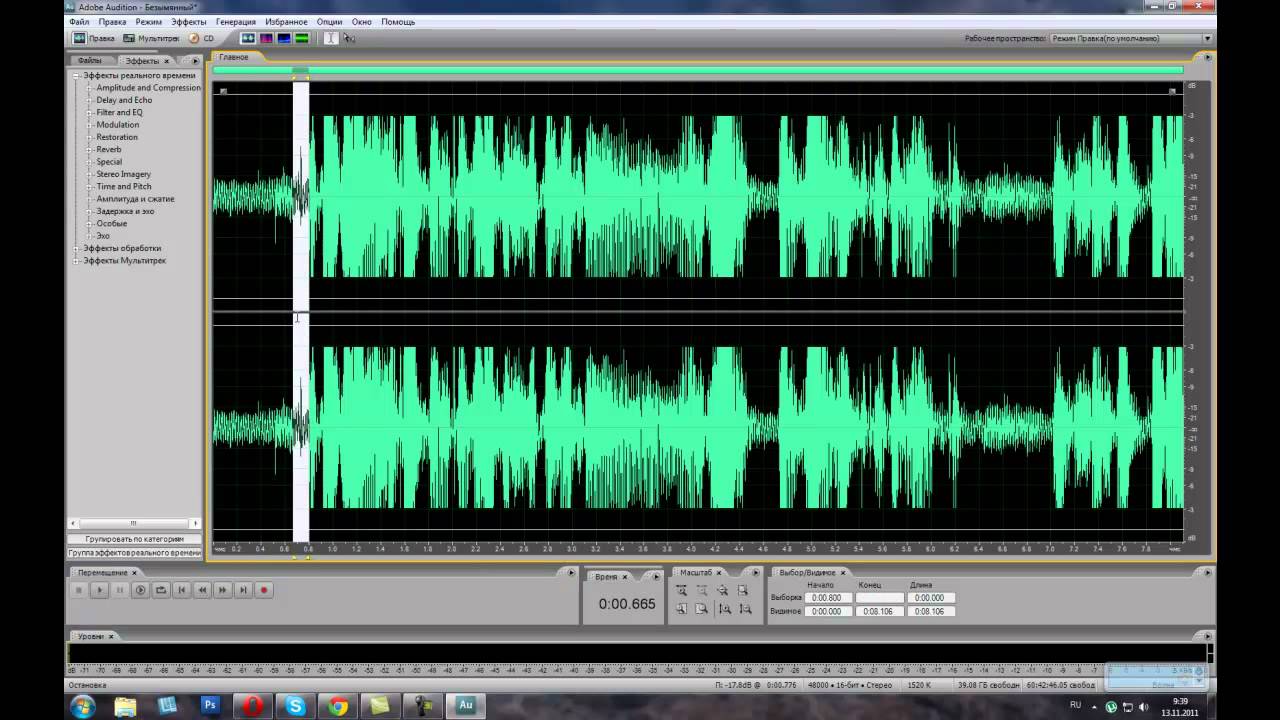
Task: Select Time and Pitch effects item
Action: click(x=124, y=186)
